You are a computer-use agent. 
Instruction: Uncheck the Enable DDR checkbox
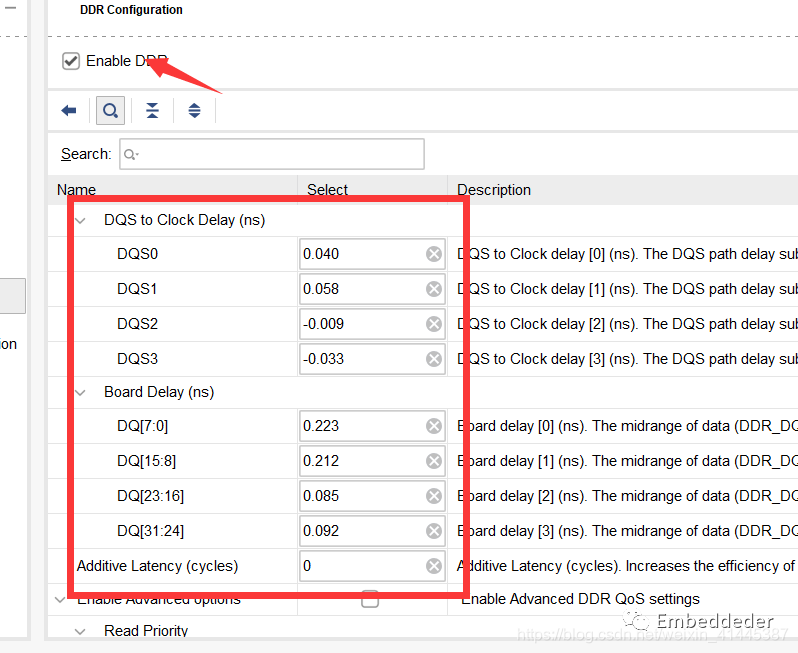(x=71, y=61)
